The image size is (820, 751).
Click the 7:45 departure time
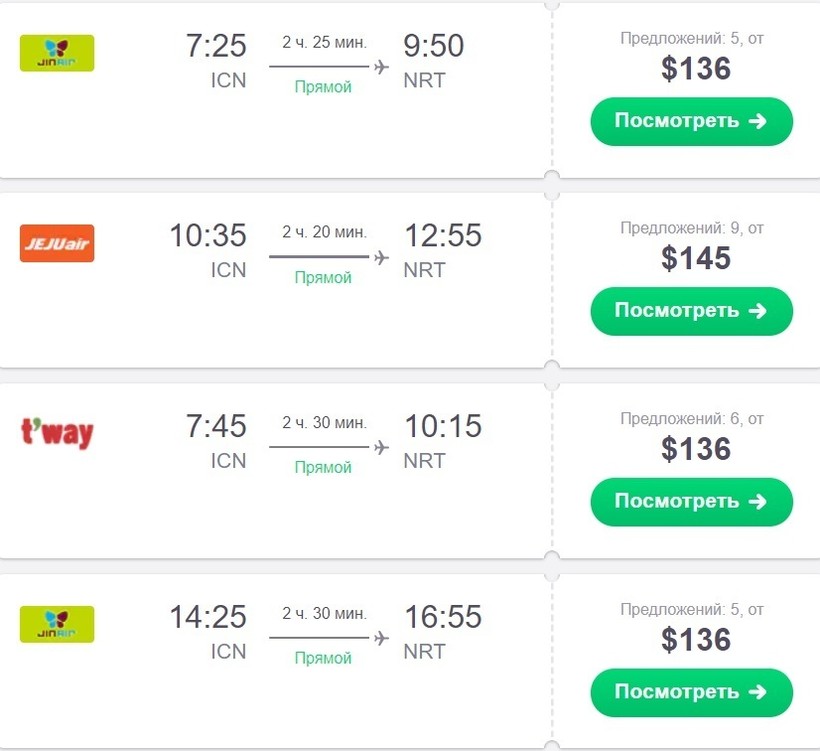pos(216,427)
